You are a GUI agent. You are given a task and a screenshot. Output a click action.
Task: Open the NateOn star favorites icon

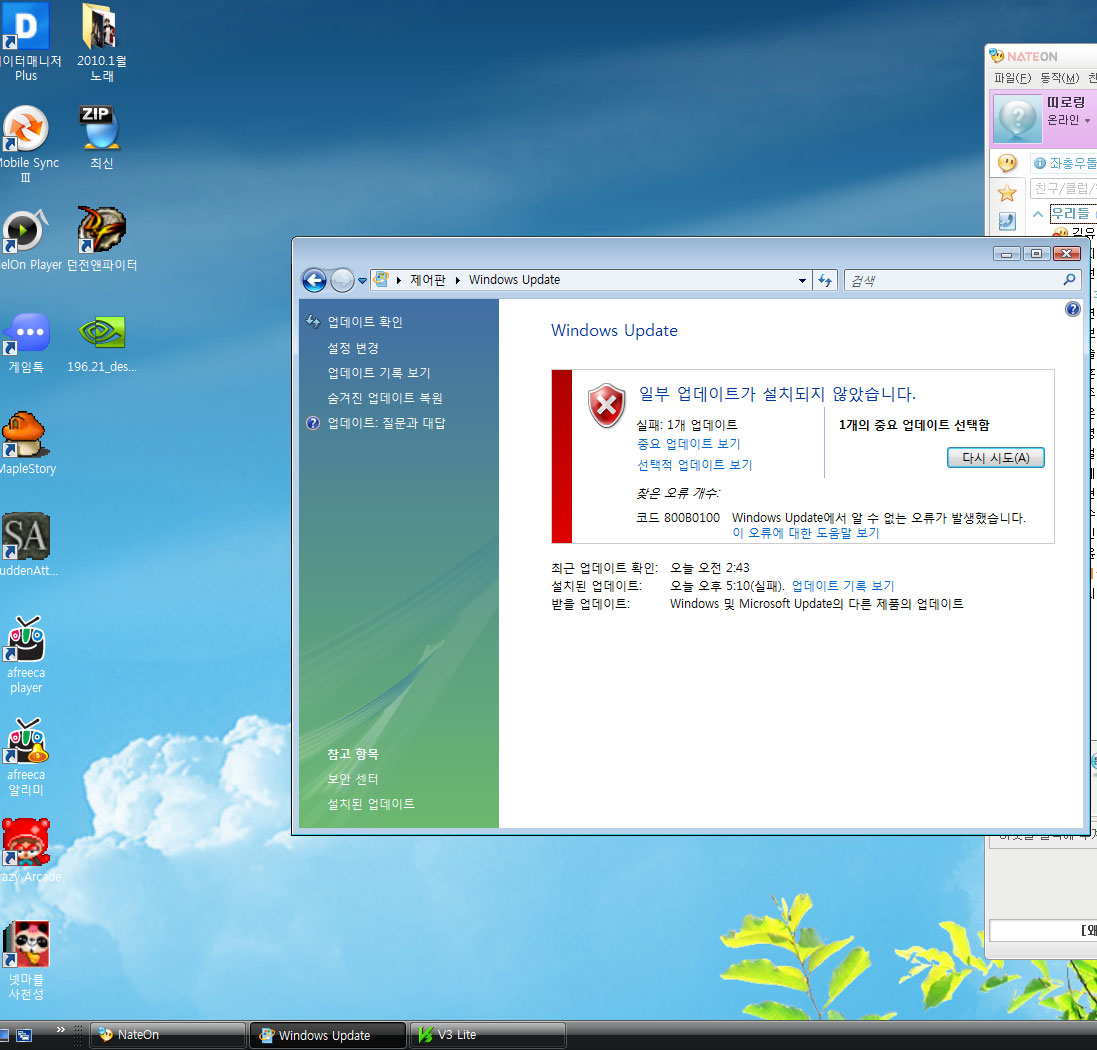(x=1007, y=192)
